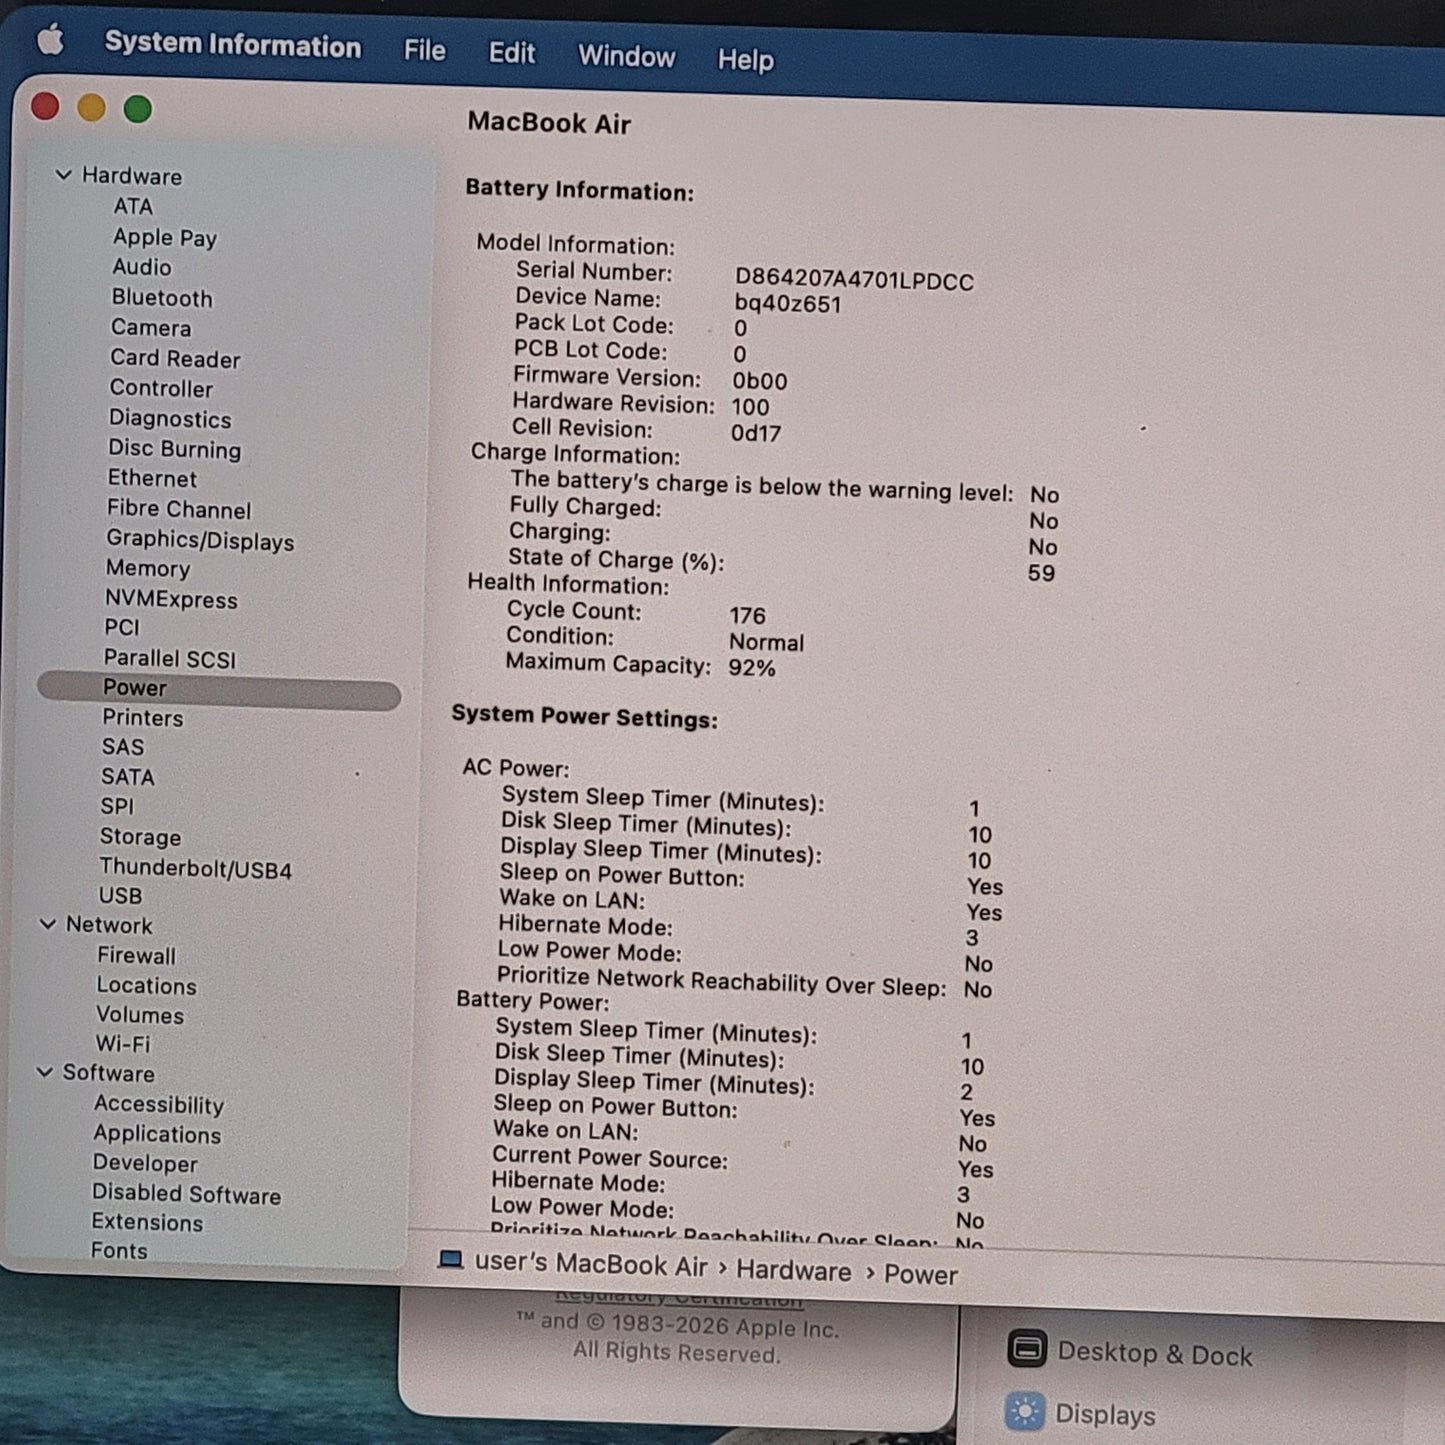Click serial number D864207A4701LPDCC
1445x1445 pixels.
pos(854,281)
